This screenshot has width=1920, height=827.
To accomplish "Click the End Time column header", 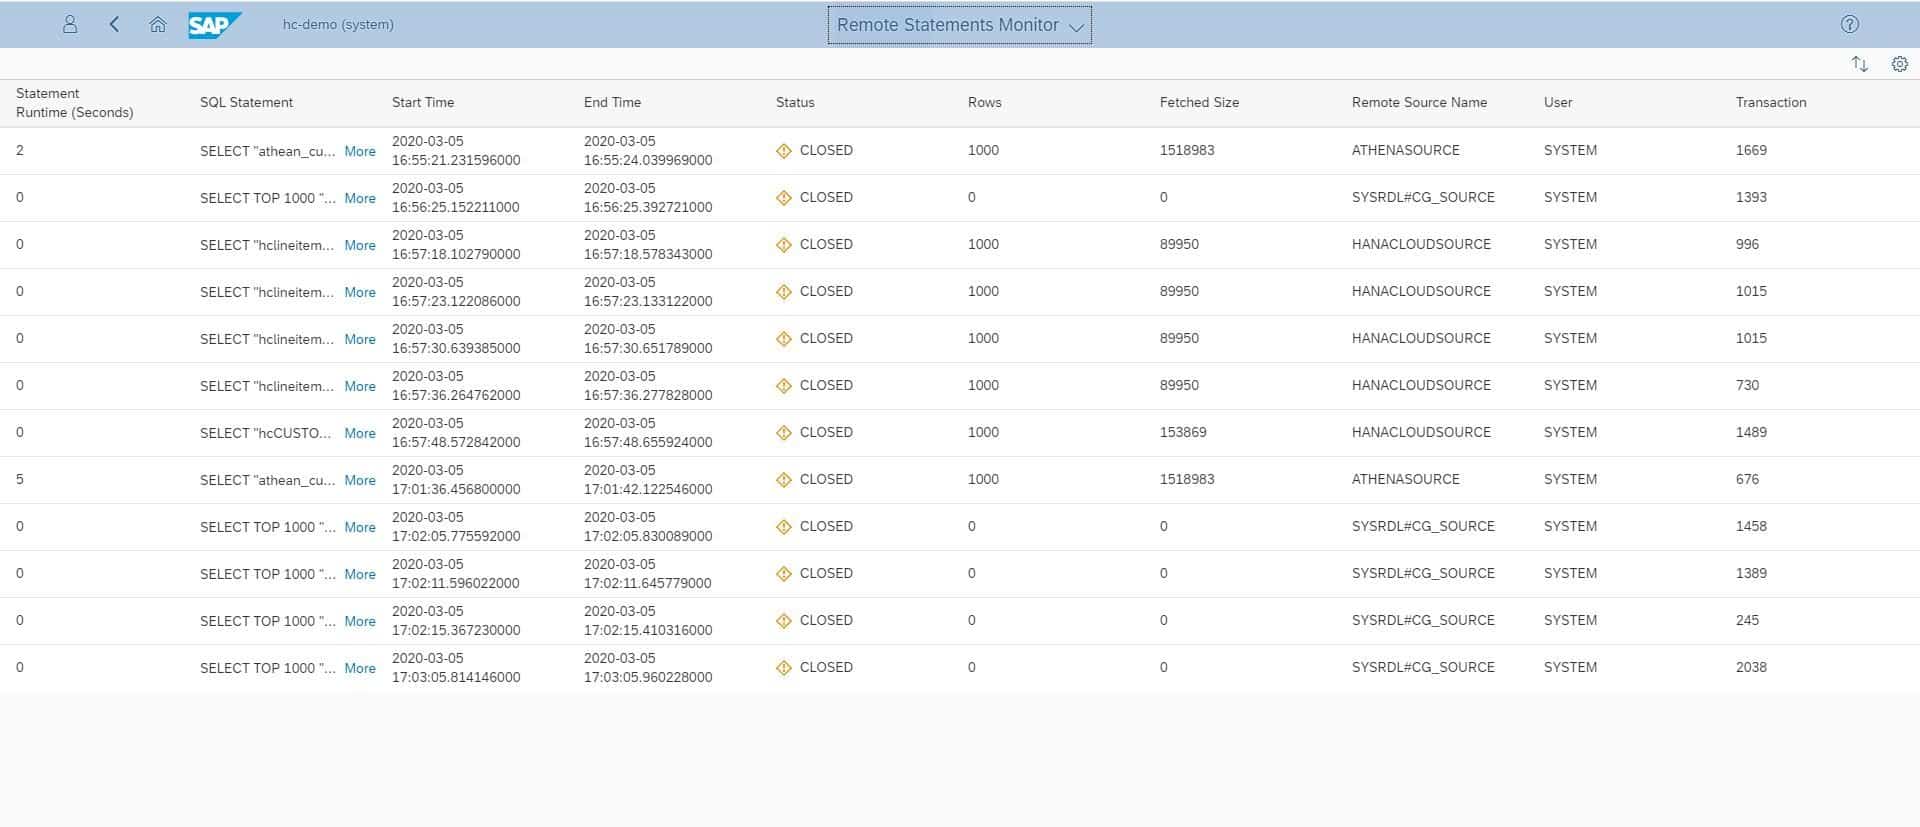I will click(x=612, y=102).
